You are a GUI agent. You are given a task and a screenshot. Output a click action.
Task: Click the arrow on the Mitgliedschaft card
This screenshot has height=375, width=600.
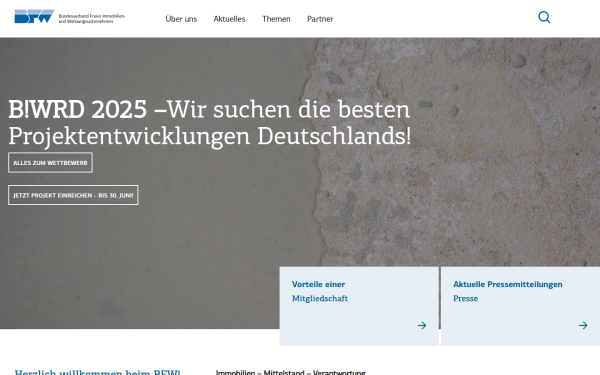pyautogui.click(x=422, y=325)
